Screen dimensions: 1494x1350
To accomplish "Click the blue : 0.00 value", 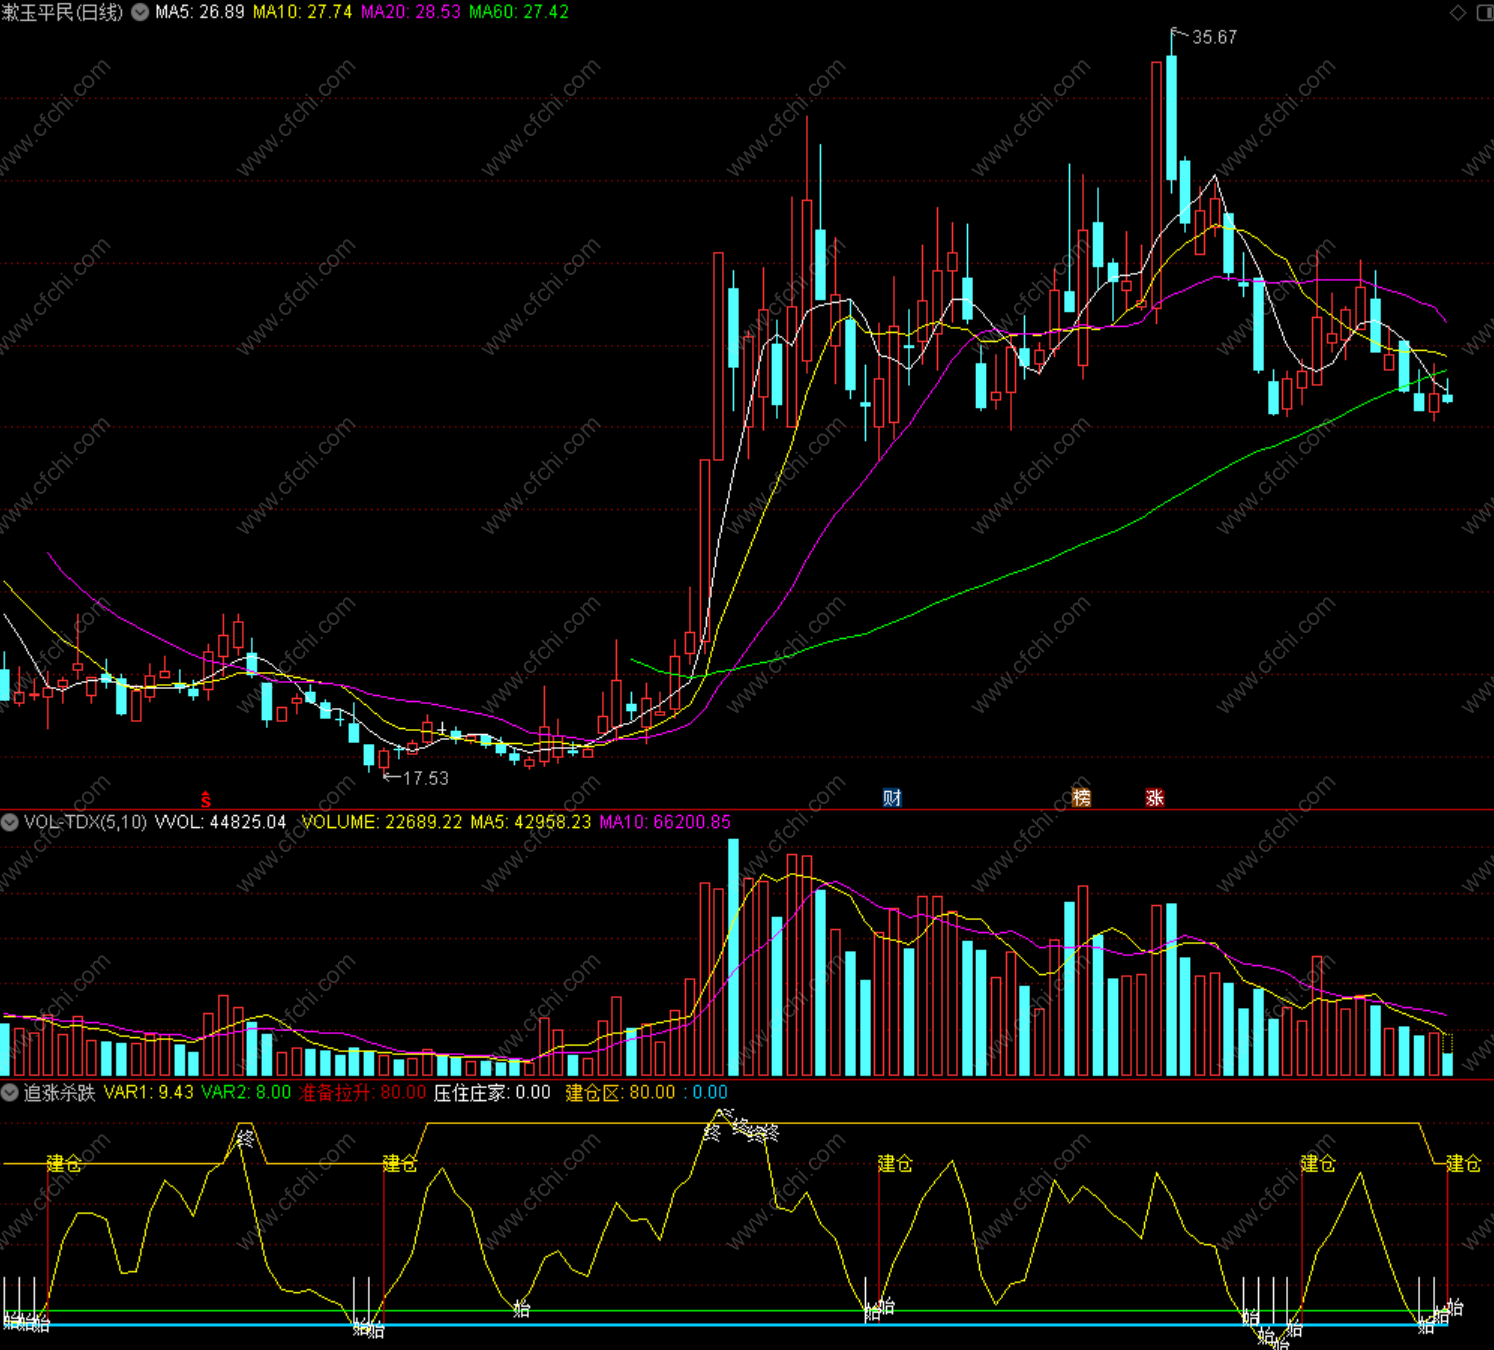I will [x=706, y=1092].
